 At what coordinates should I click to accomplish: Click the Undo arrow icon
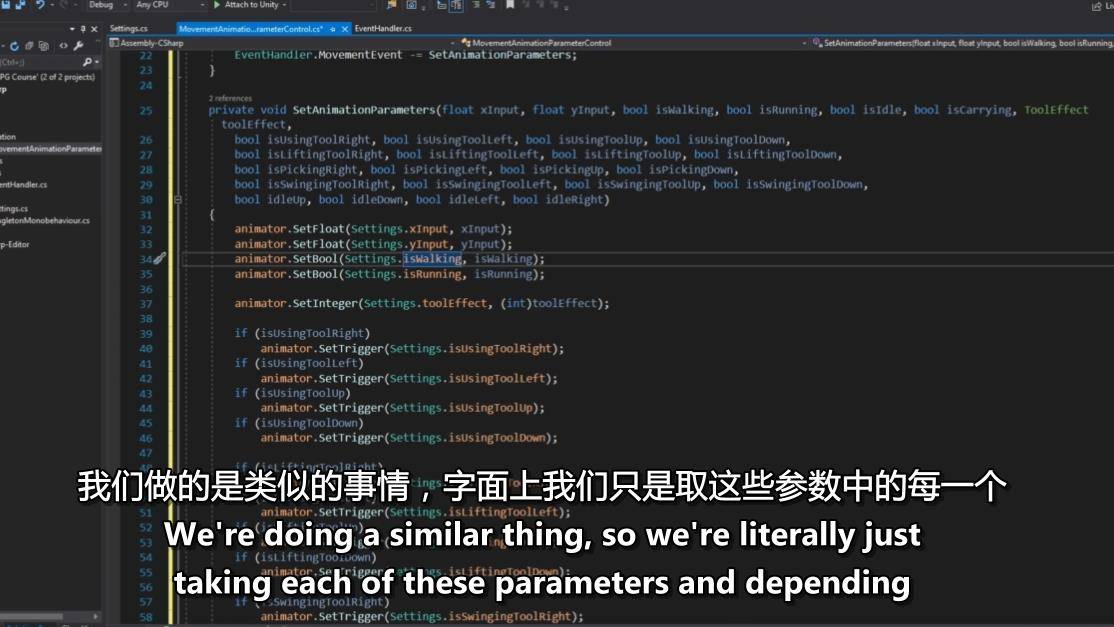pos(40,4)
